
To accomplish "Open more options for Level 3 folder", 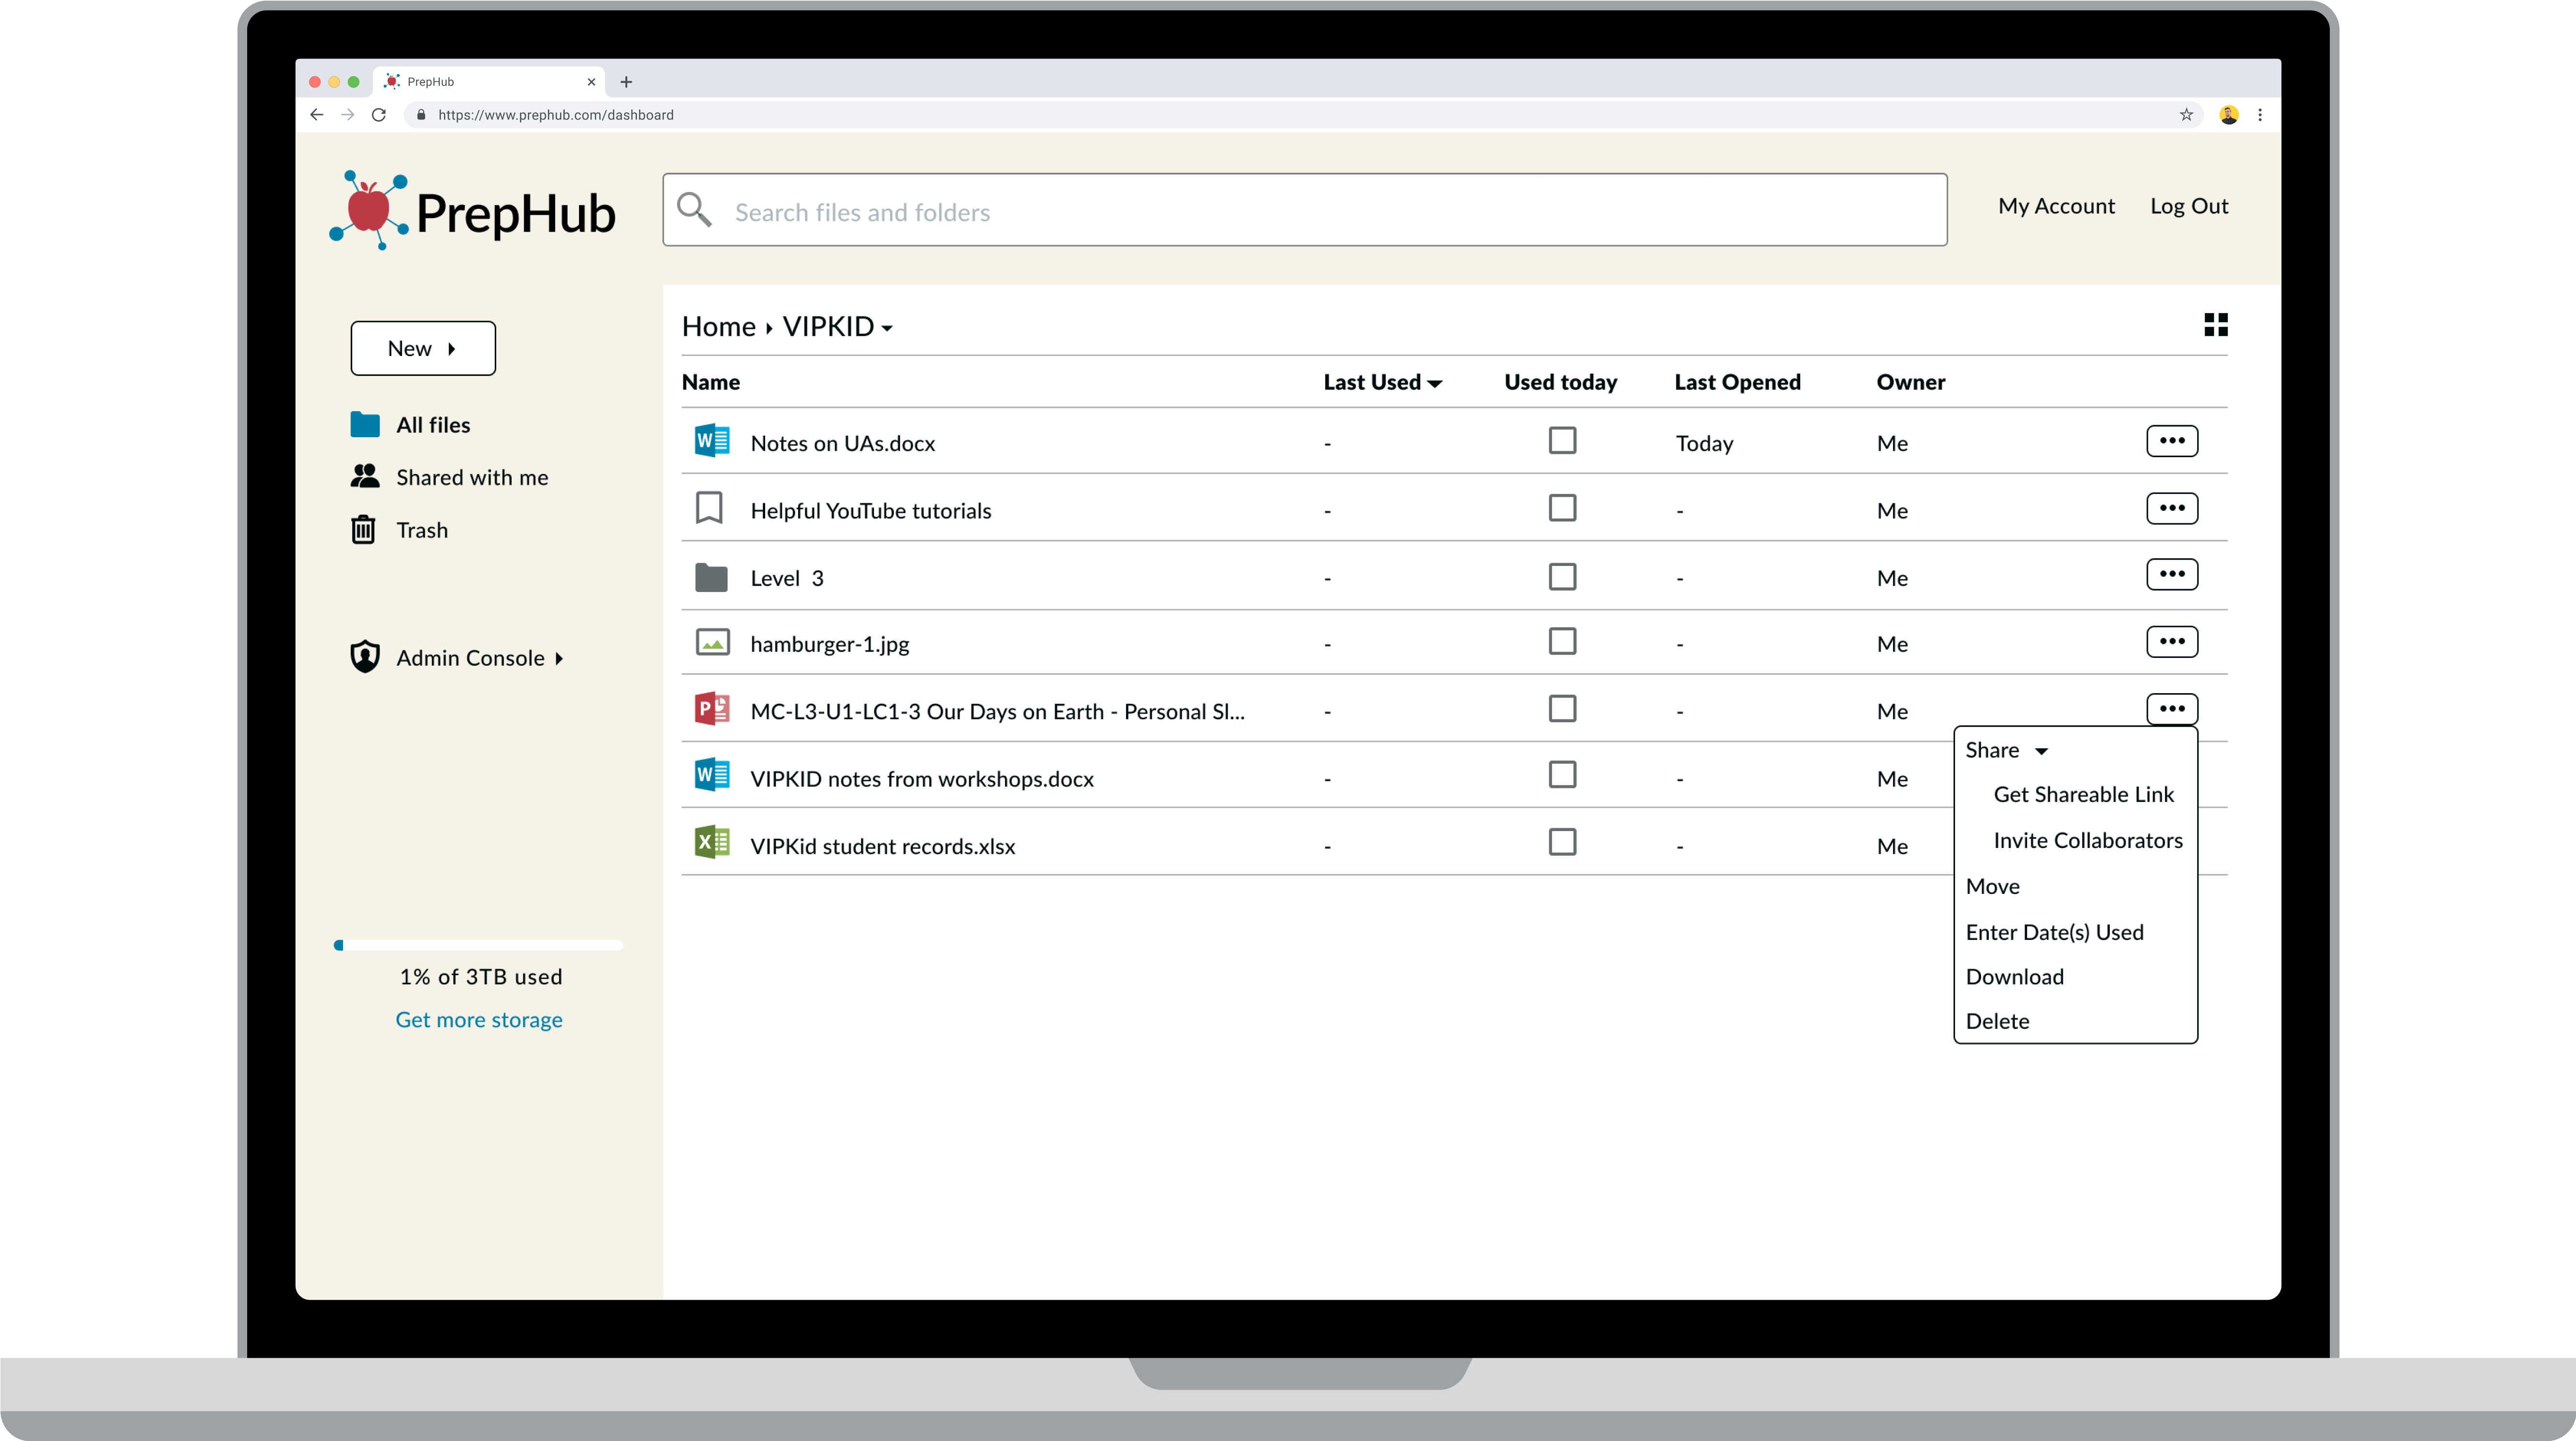I will [2172, 575].
